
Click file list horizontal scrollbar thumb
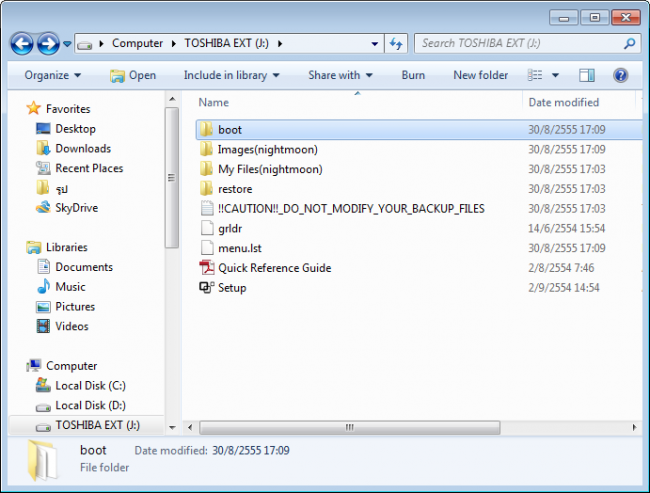[x=349, y=427]
